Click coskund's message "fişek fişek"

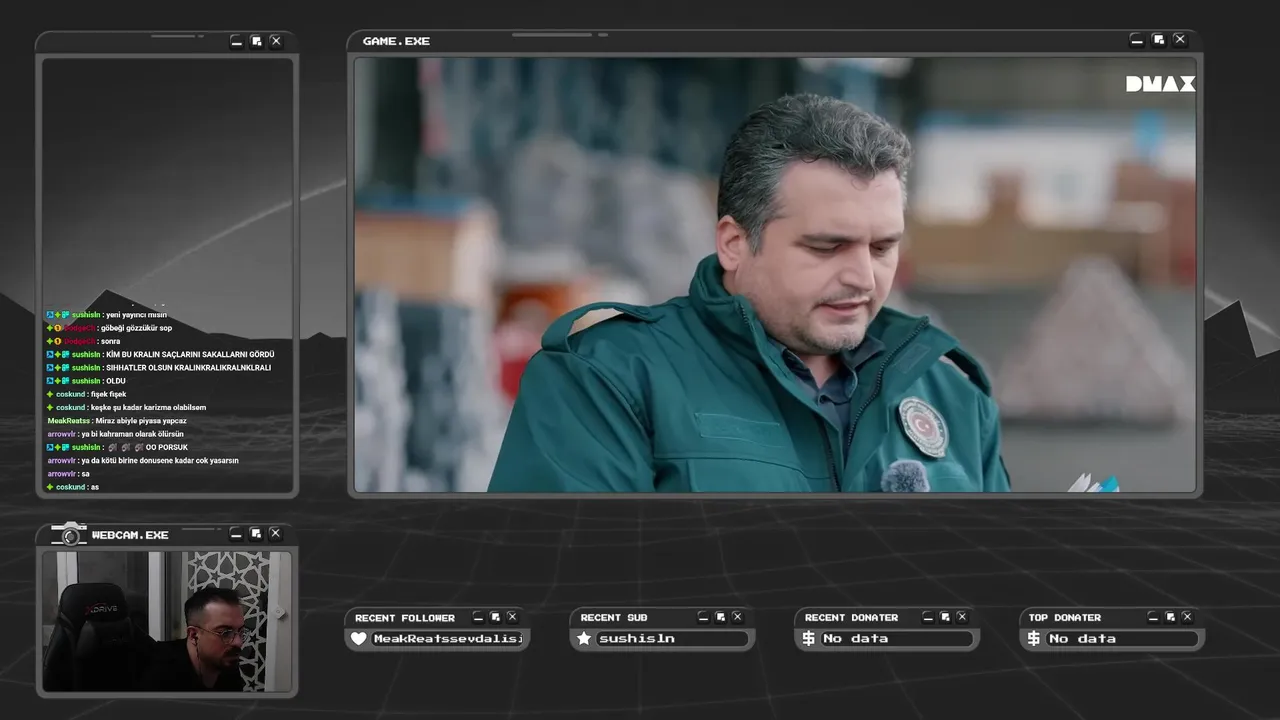tap(108, 394)
